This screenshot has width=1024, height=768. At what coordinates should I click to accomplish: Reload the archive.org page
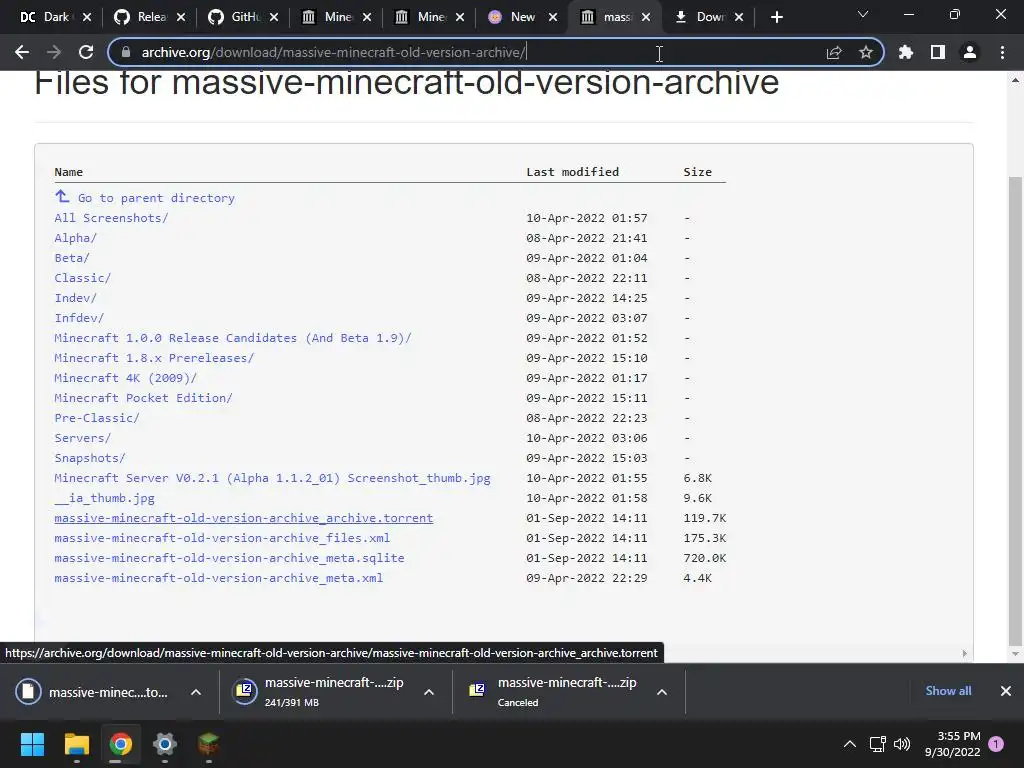(86, 52)
